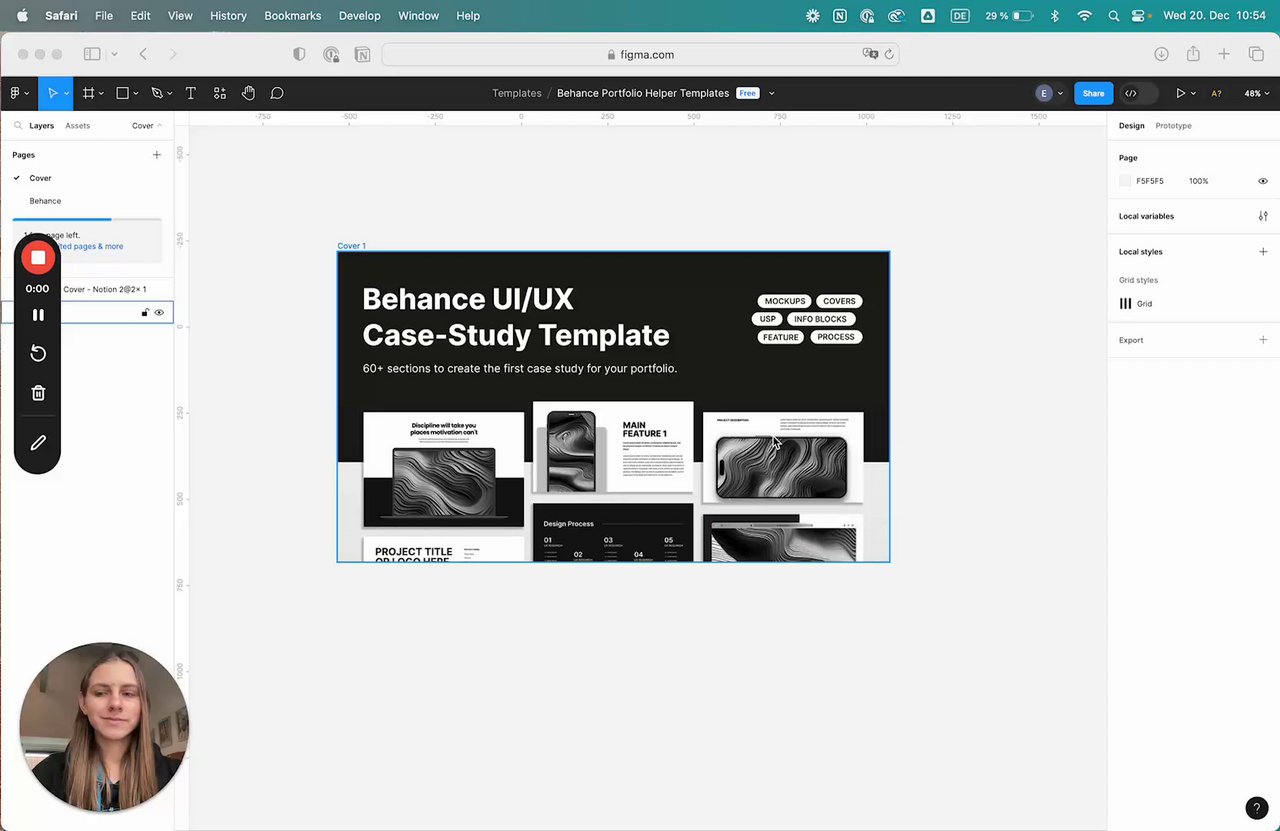
Task: Pause the screen recording
Action: tap(38, 315)
